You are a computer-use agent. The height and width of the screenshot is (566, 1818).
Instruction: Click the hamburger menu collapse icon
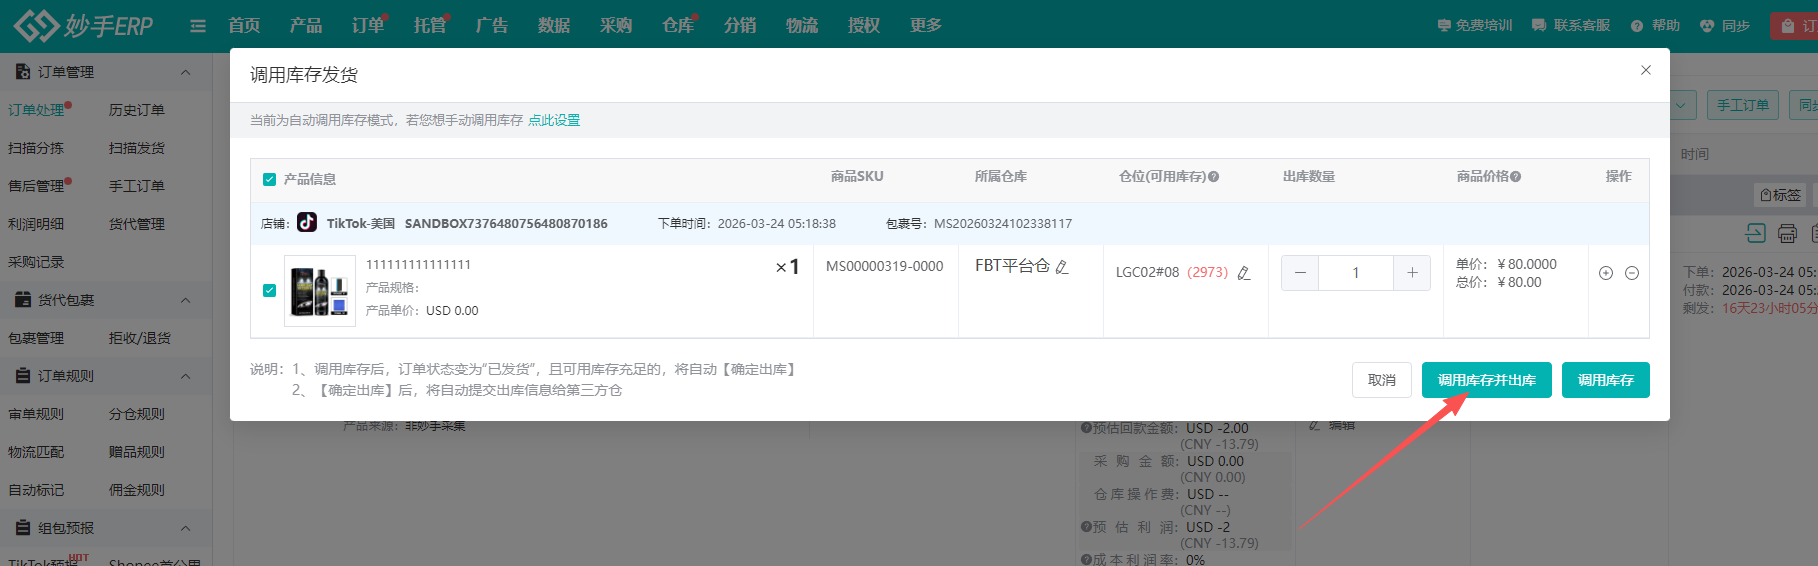pyautogui.click(x=198, y=26)
